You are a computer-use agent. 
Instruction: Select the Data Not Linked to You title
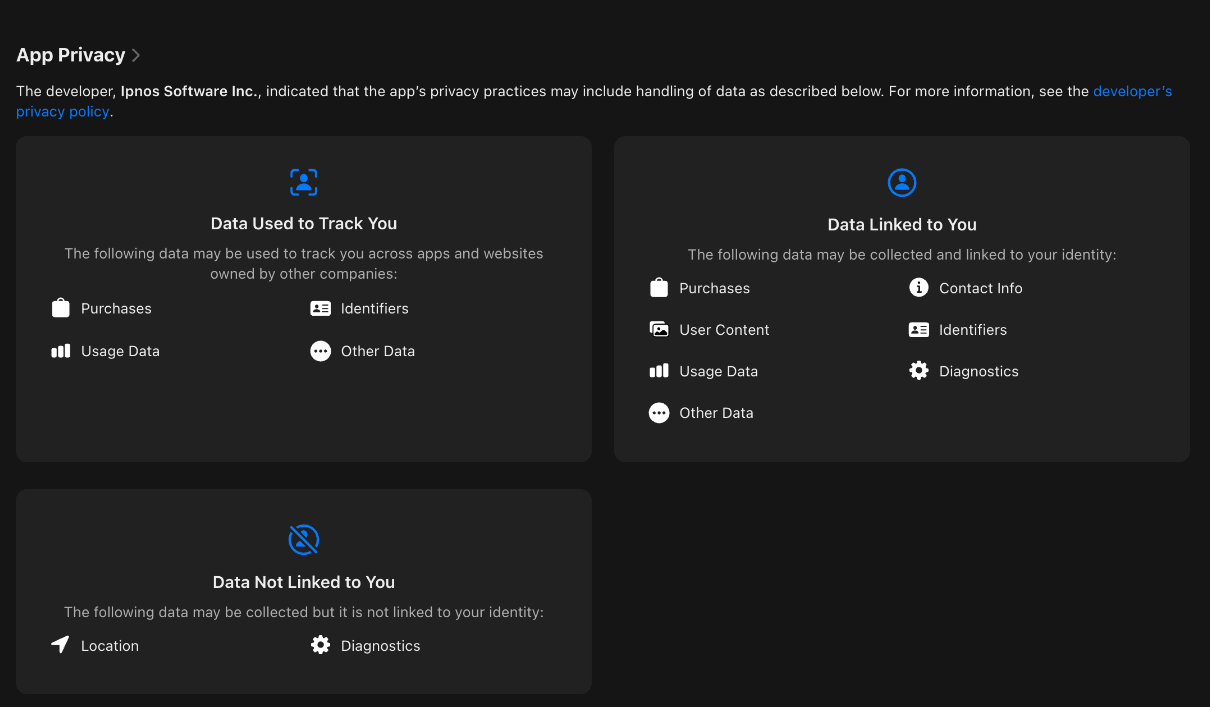pos(304,582)
